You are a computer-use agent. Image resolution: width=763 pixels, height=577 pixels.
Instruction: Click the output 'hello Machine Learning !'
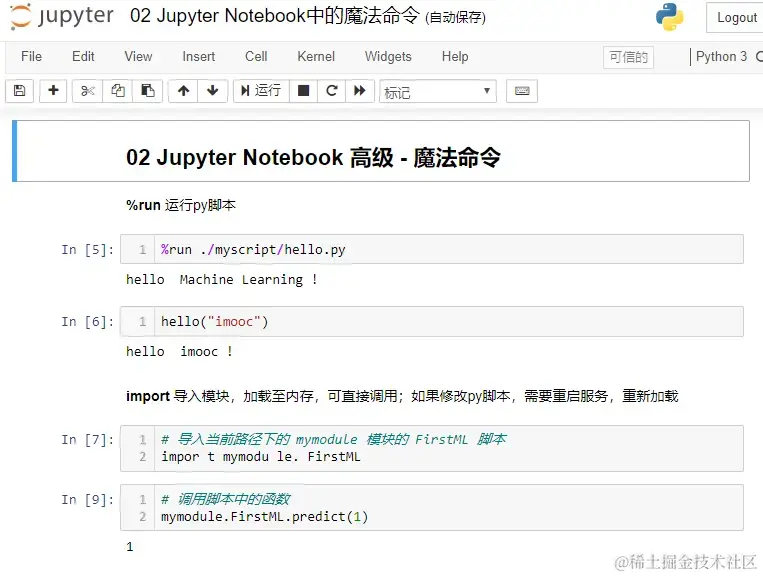[x=221, y=280]
